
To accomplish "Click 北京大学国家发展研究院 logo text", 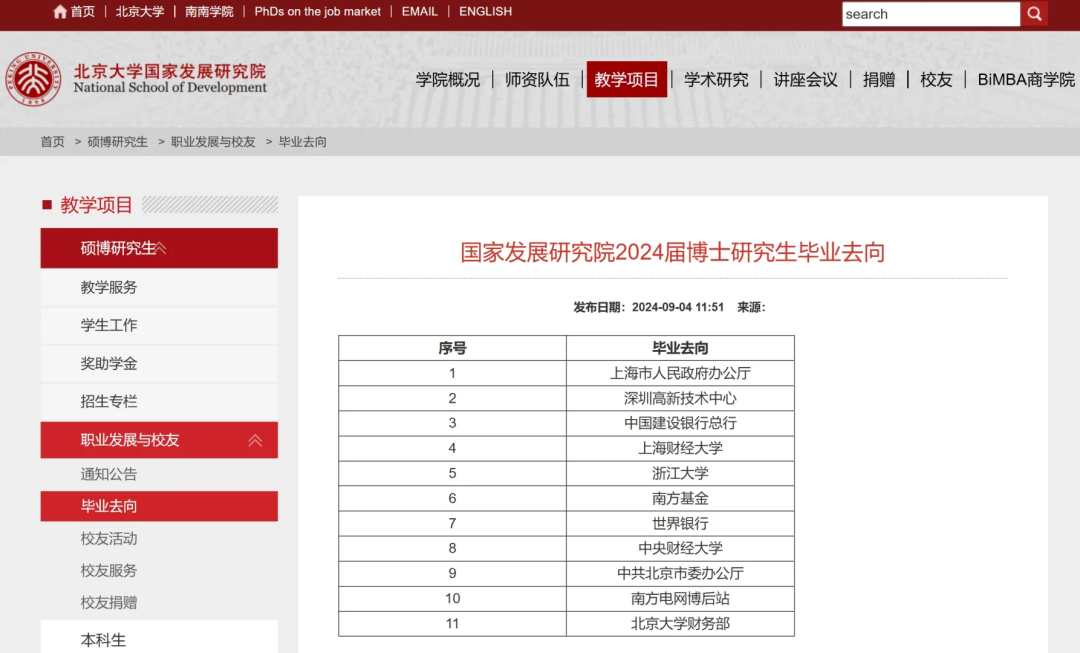I will click(170, 71).
